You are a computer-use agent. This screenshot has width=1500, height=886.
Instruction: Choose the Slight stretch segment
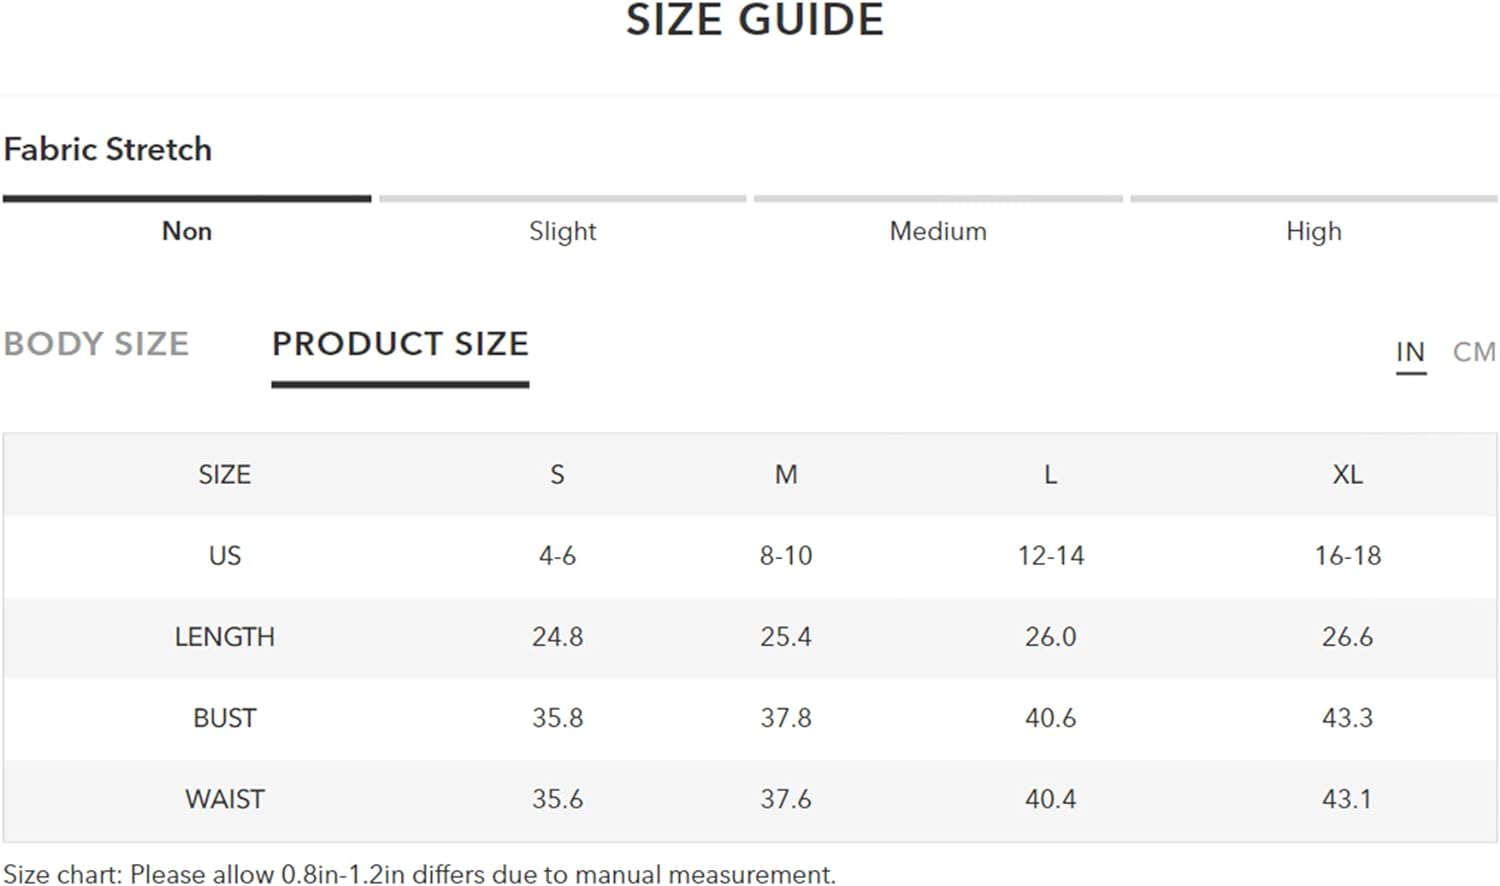pyautogui.click(x=562, y=231)
